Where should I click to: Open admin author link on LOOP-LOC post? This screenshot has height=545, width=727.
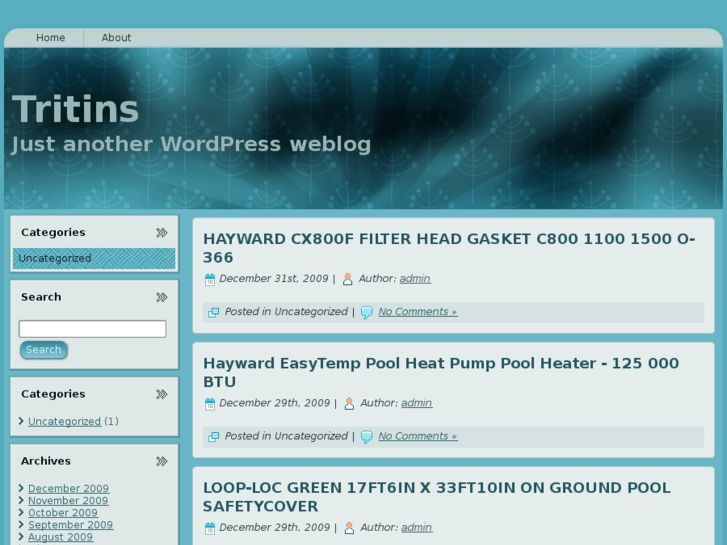(416, 527)
